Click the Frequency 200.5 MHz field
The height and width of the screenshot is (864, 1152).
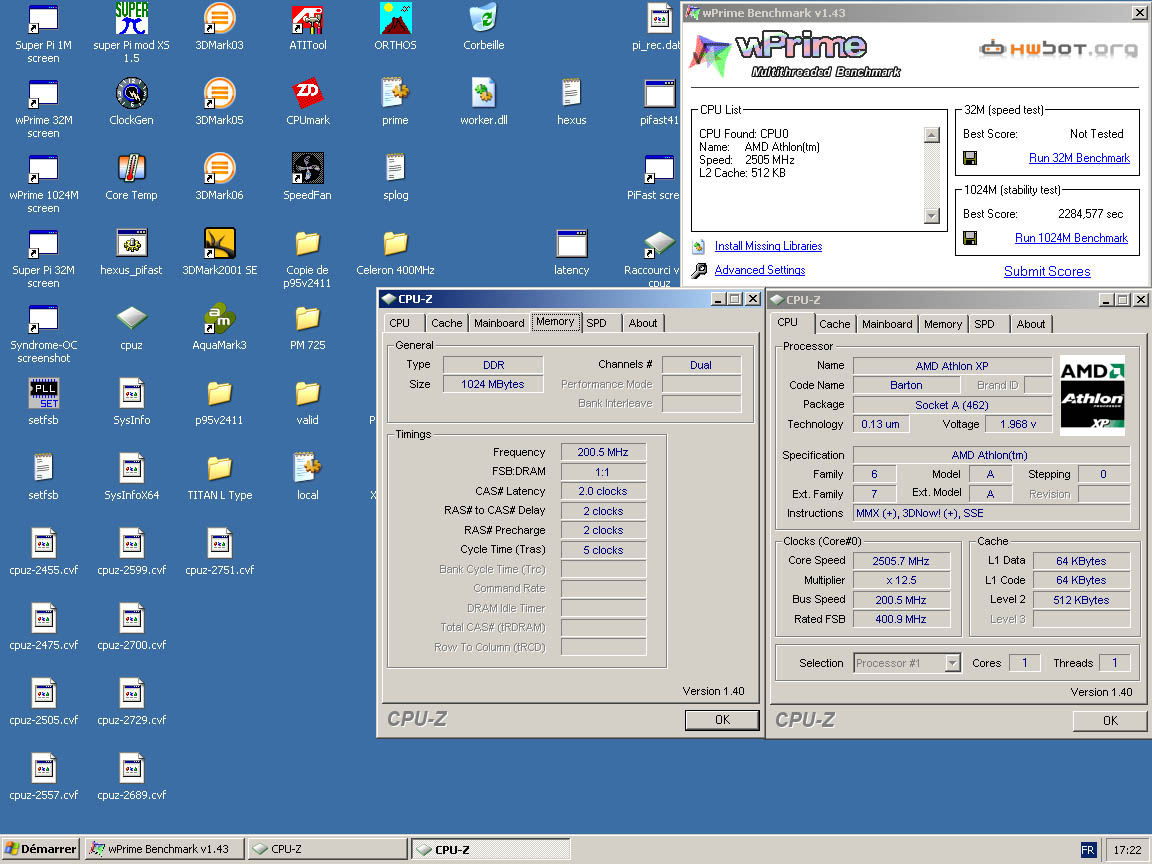tap(603, 453)
